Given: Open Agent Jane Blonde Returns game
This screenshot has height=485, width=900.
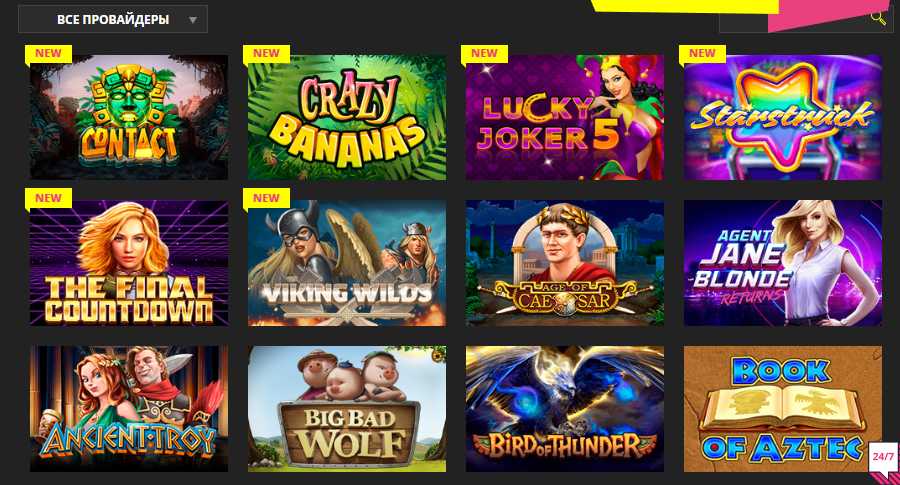Looking at the screenshot, I should [783, 263].
